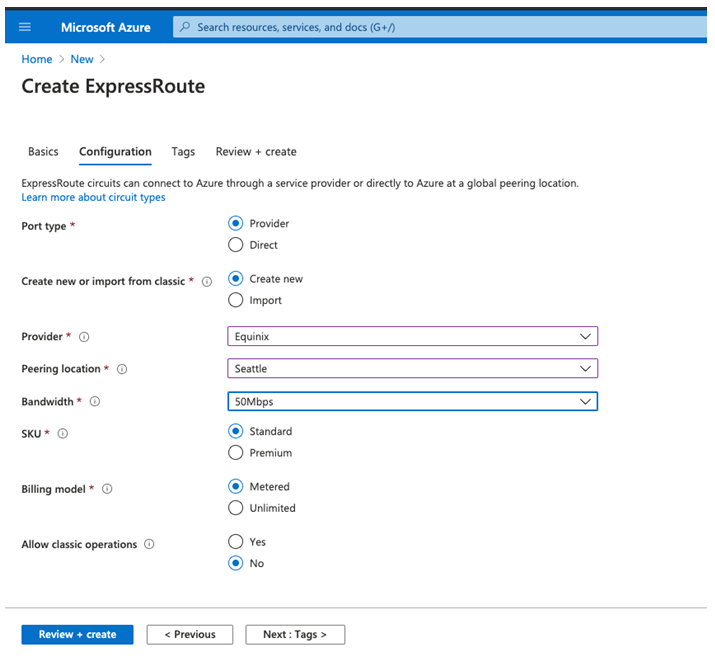
Task: Pick Unlimited billing model
Action: click(x=236, y=508)
